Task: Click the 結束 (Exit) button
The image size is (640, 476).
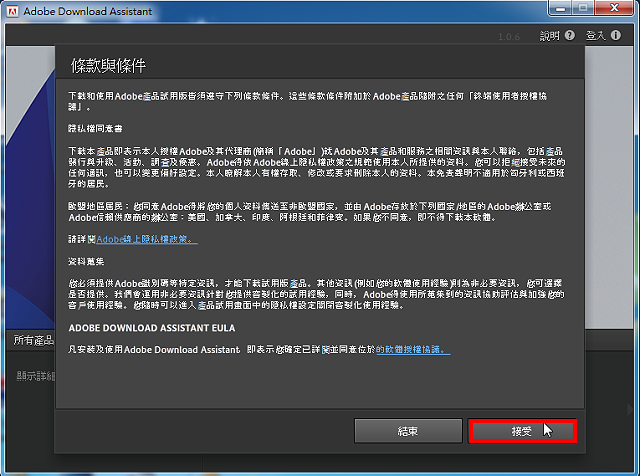Action: click(408, 431)
